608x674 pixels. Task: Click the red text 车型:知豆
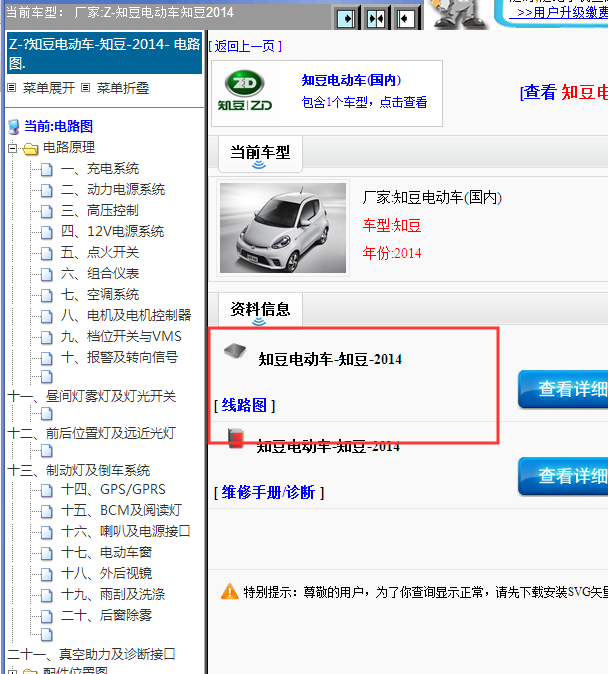click(x=392, y=226)
